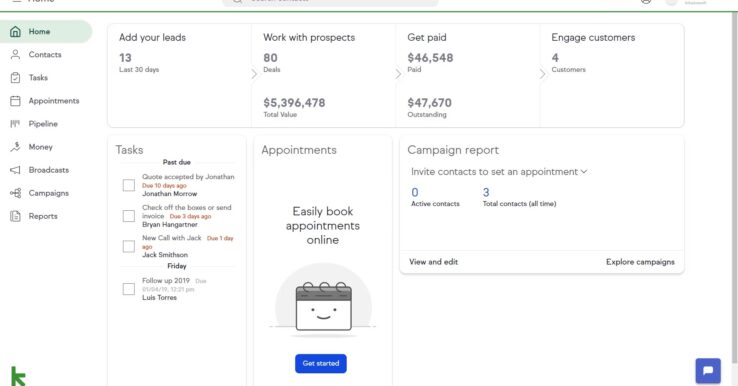
Task: Click chevron after Add your leads
Action: point(254,74)
